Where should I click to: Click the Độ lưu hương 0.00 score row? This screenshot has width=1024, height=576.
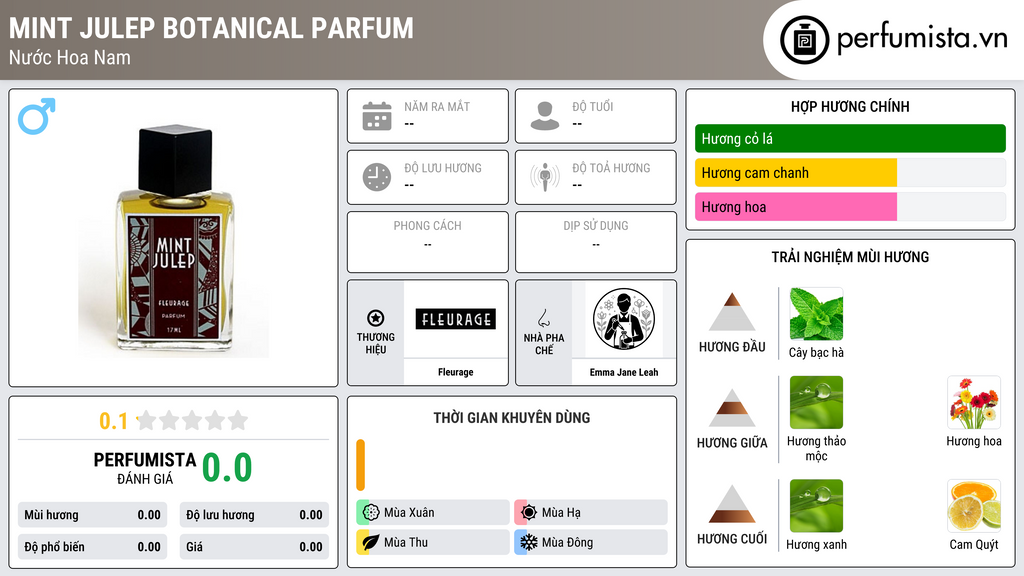coord(254,515)
